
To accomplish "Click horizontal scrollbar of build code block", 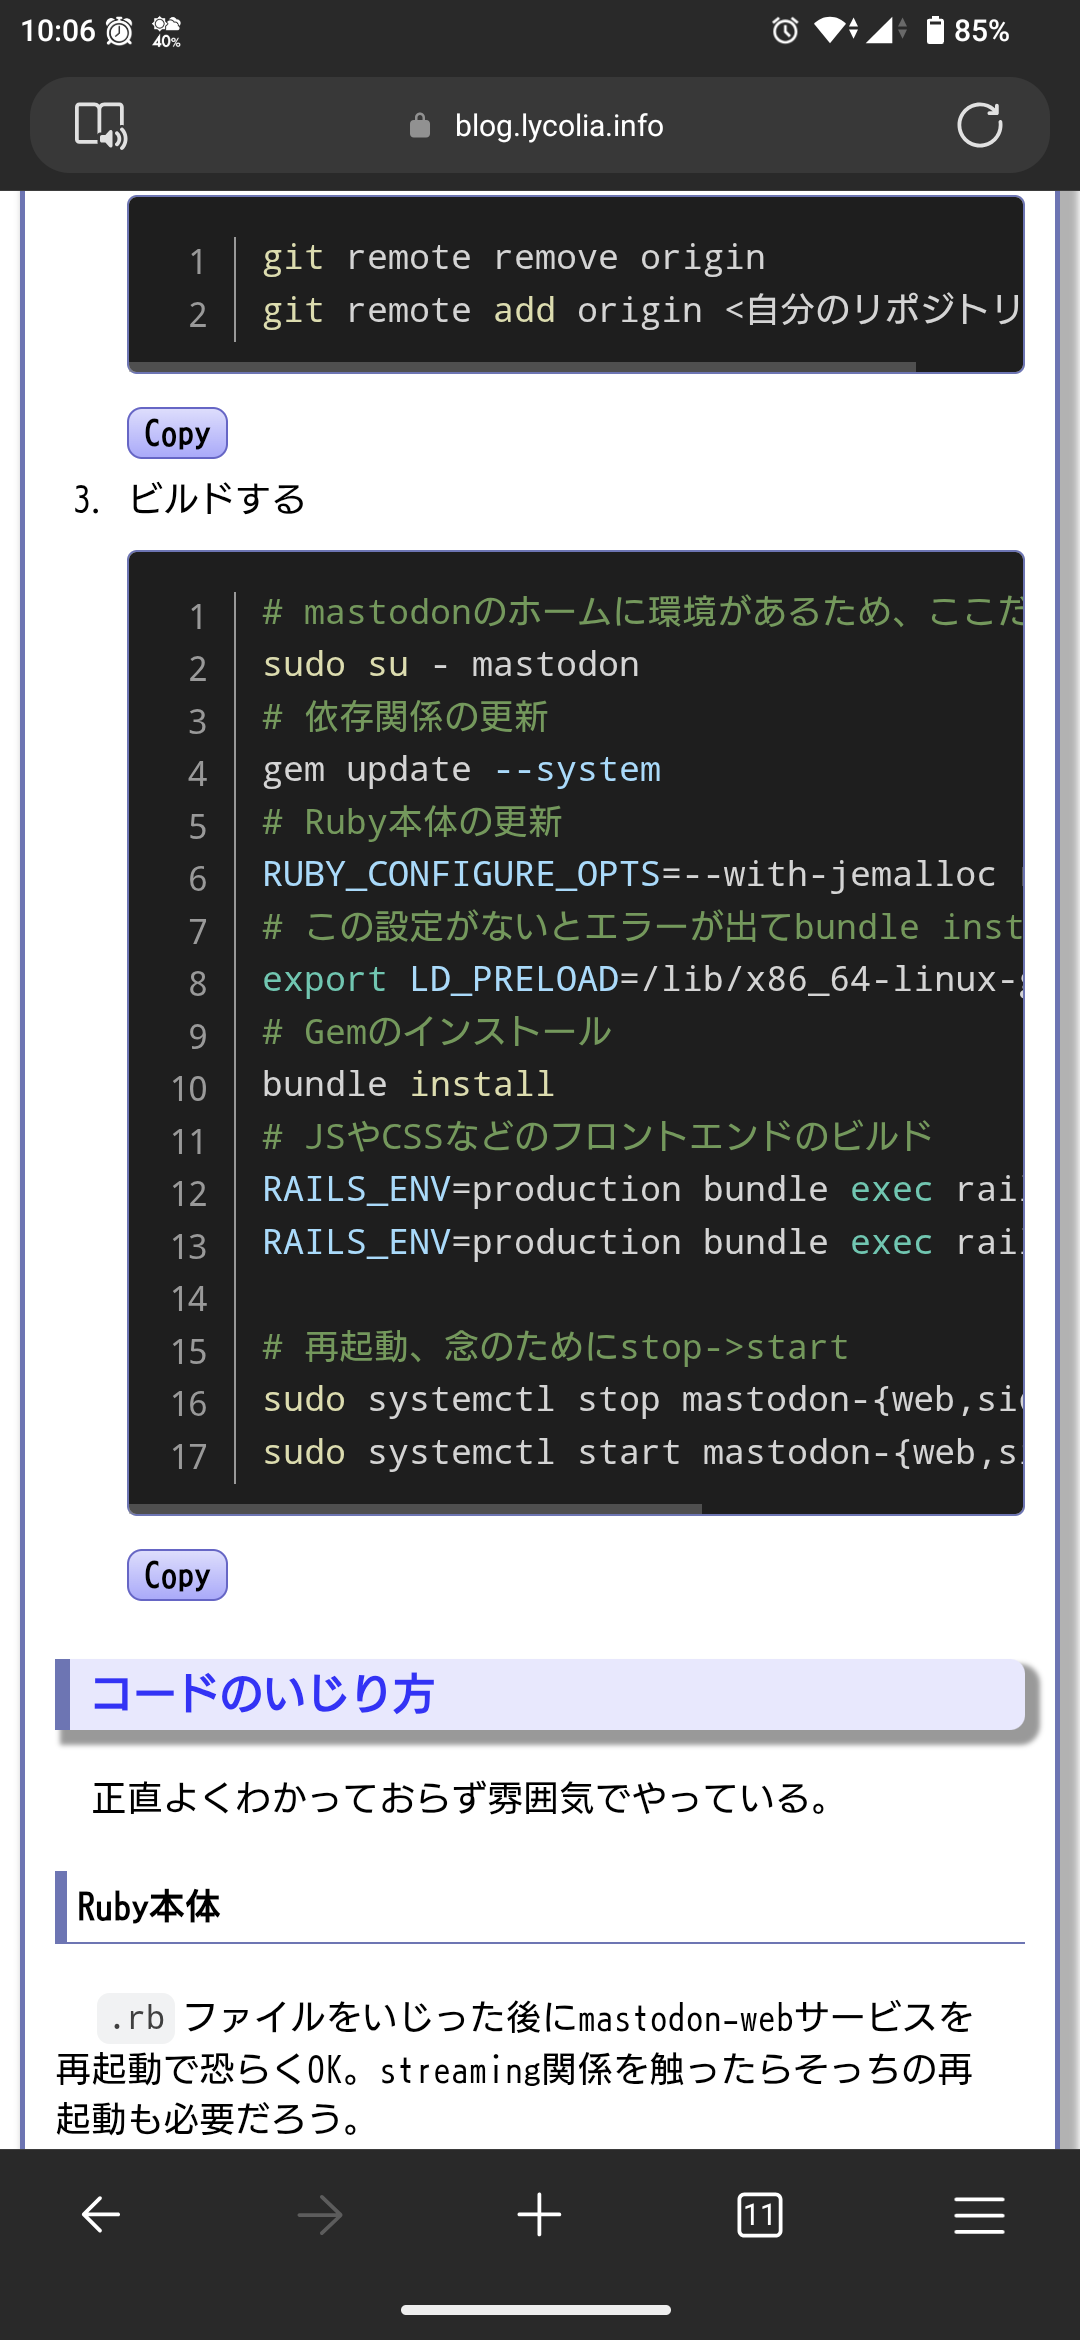I will coord(416,1509).
